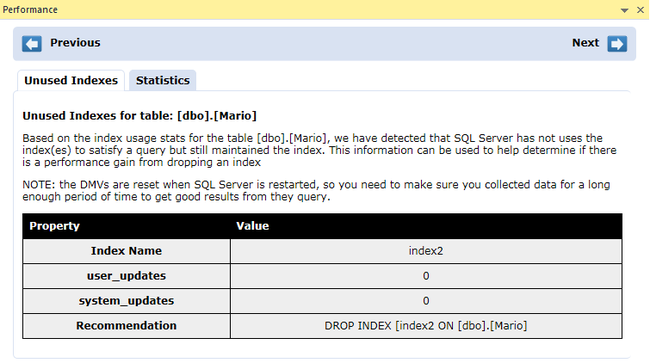The height and width of the screenshot is (363, 650).
Task: Click the 'Unused Indexes for table: [dbo].[Mario]' heading
Action: tap(139, 116)
